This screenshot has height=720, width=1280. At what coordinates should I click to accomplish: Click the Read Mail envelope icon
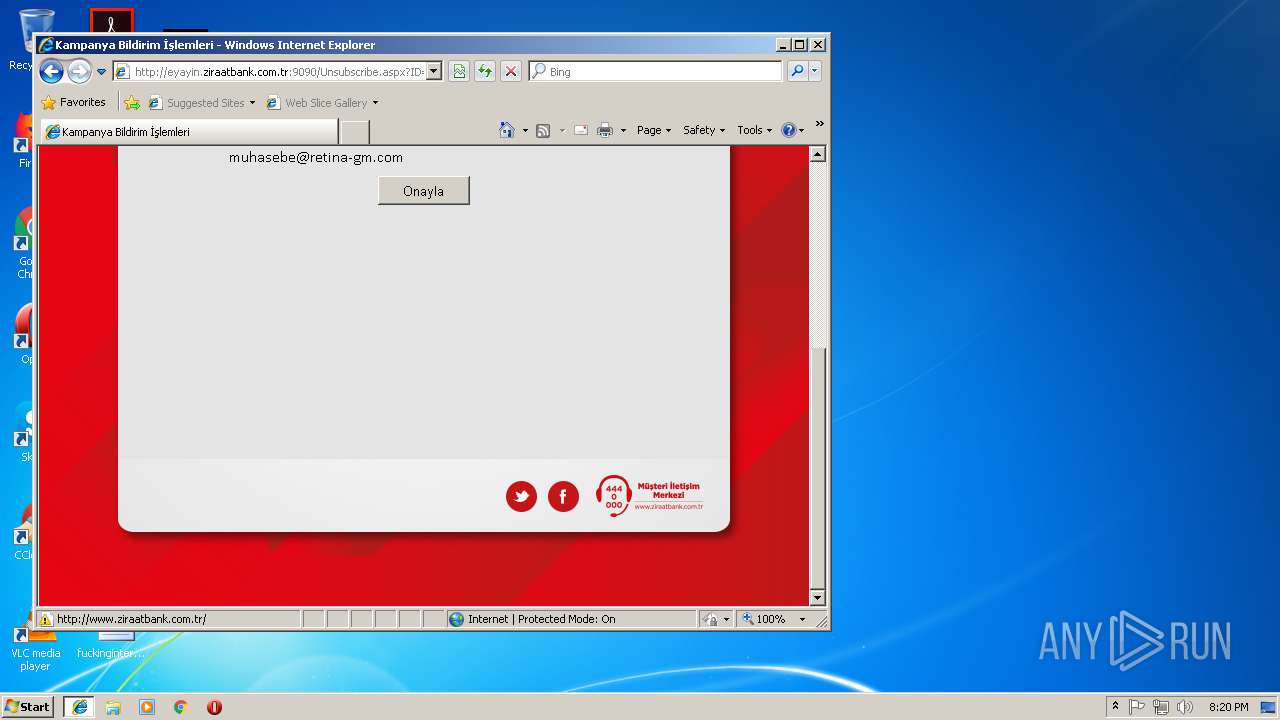(x=580, y=130)
